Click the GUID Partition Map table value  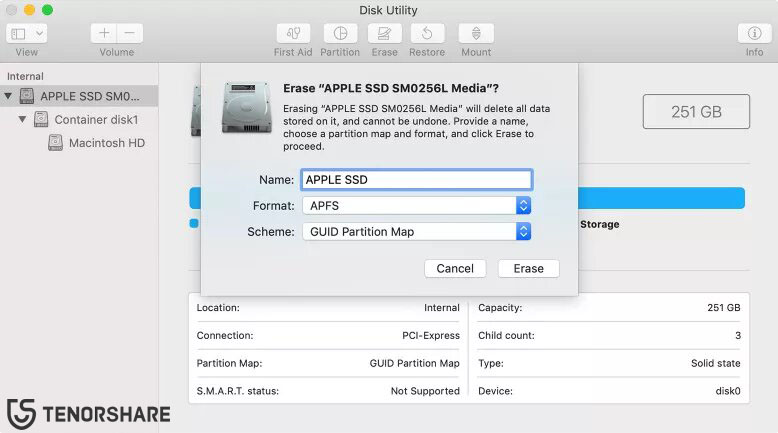(x=414, y=363)
